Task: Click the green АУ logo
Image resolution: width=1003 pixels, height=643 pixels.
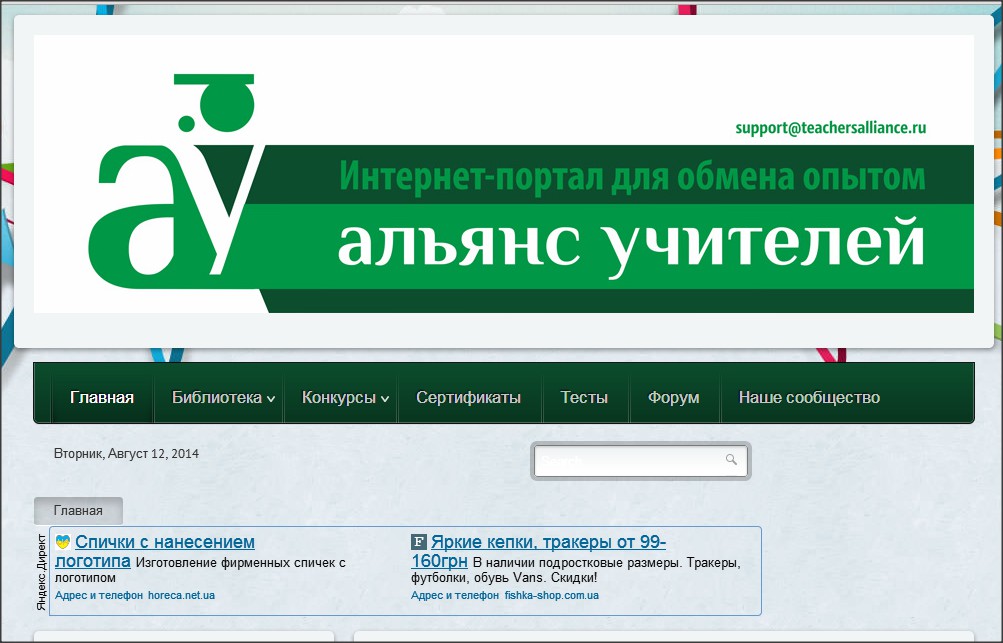Action: click(176, 181)
